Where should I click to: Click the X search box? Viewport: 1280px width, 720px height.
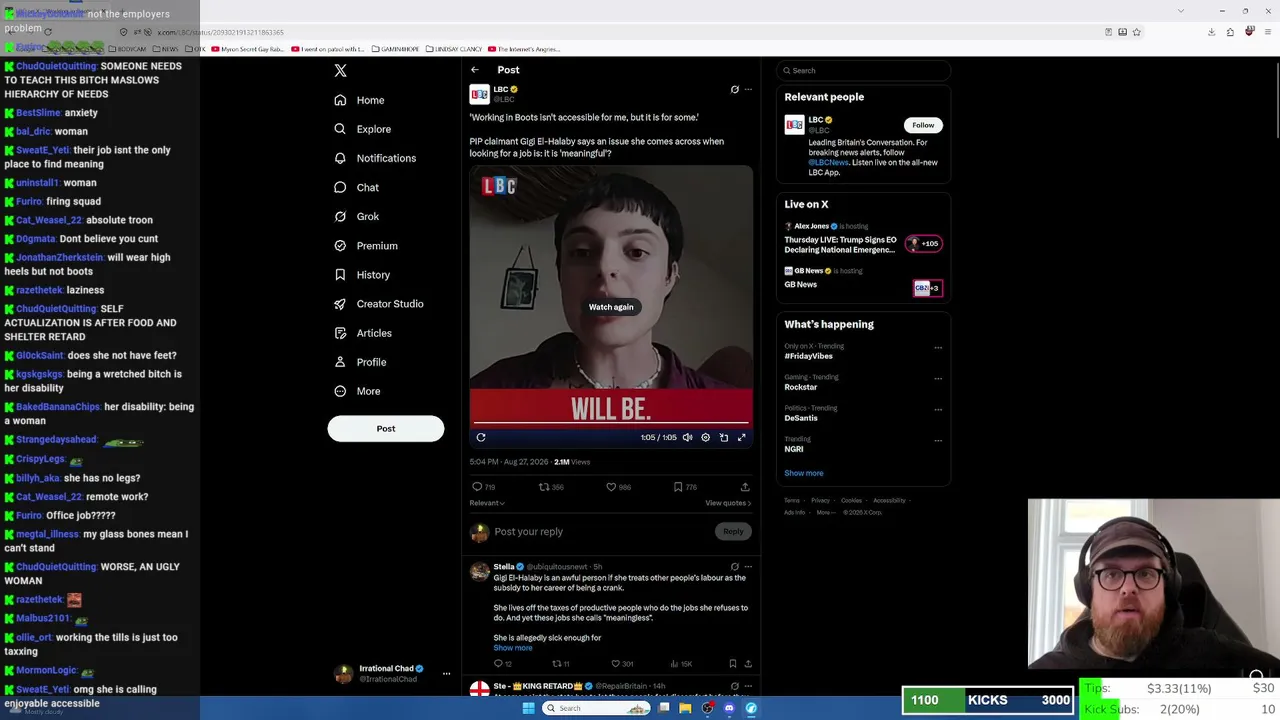(863, 70)
